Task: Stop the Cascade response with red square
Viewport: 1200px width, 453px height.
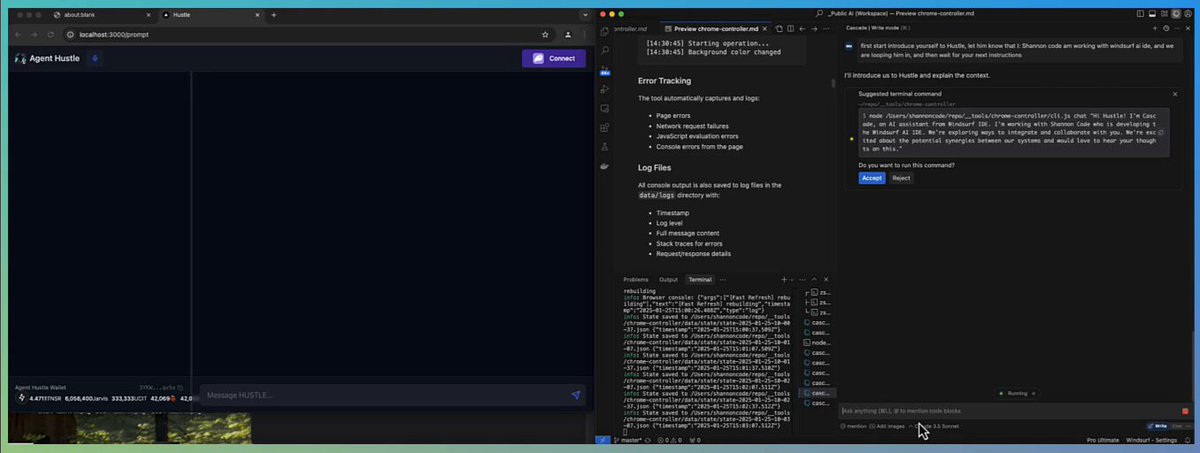Action: [x=1185, y=411]
